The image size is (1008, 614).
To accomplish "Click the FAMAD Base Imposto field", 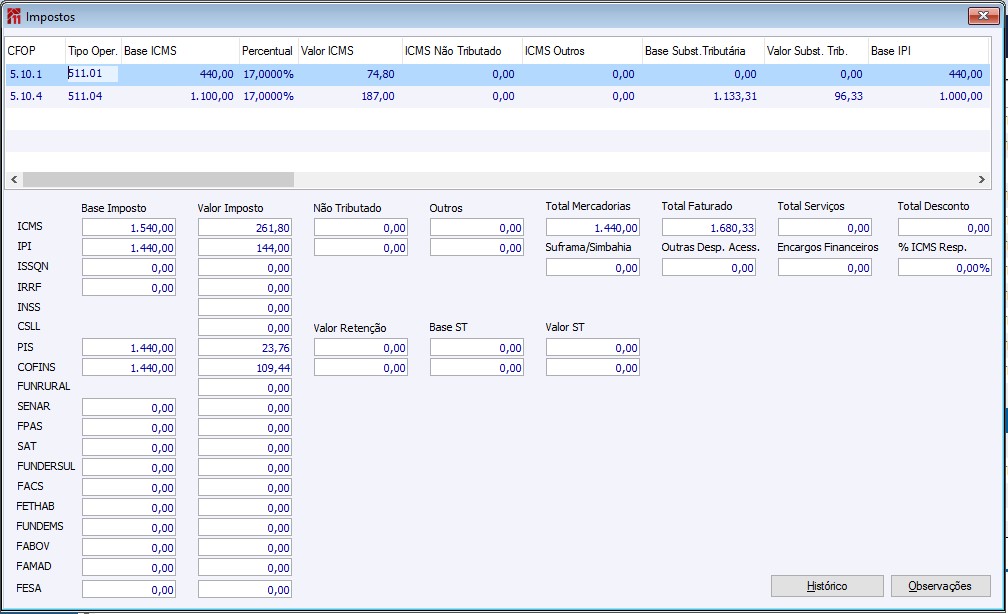I will click(129, 567).
